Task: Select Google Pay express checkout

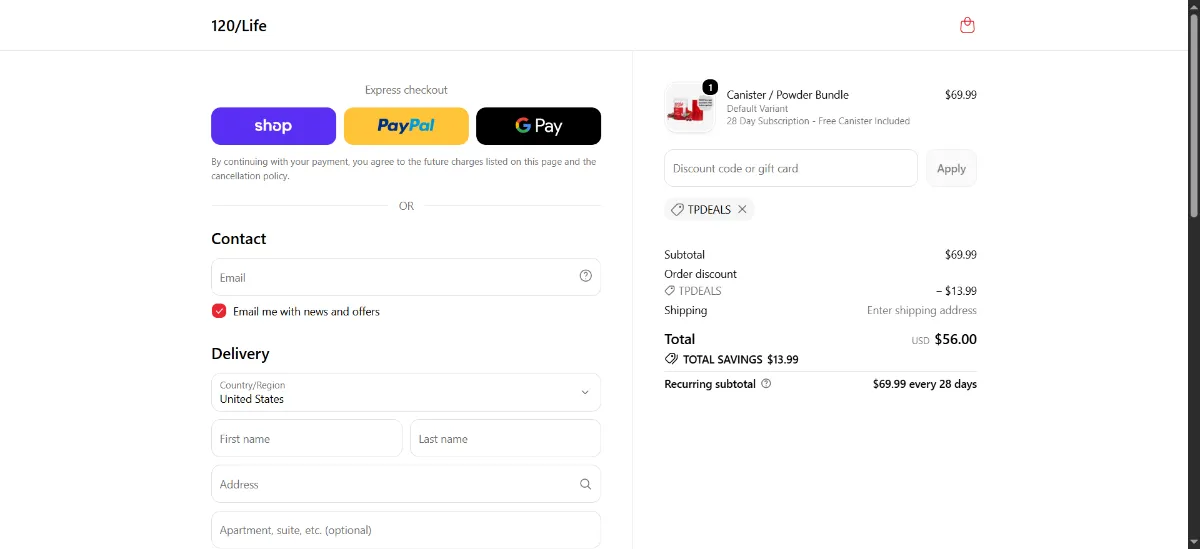Action: 538,126
